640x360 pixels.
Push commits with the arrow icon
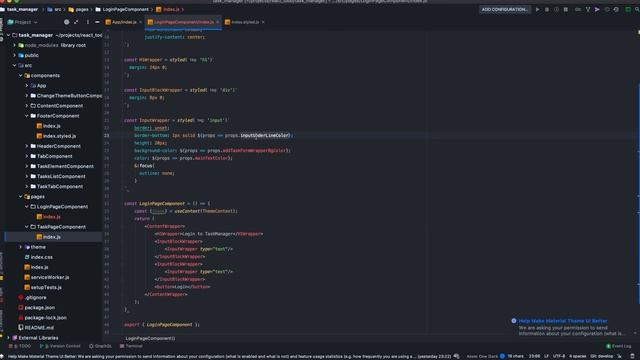click(x=597, y=9)
